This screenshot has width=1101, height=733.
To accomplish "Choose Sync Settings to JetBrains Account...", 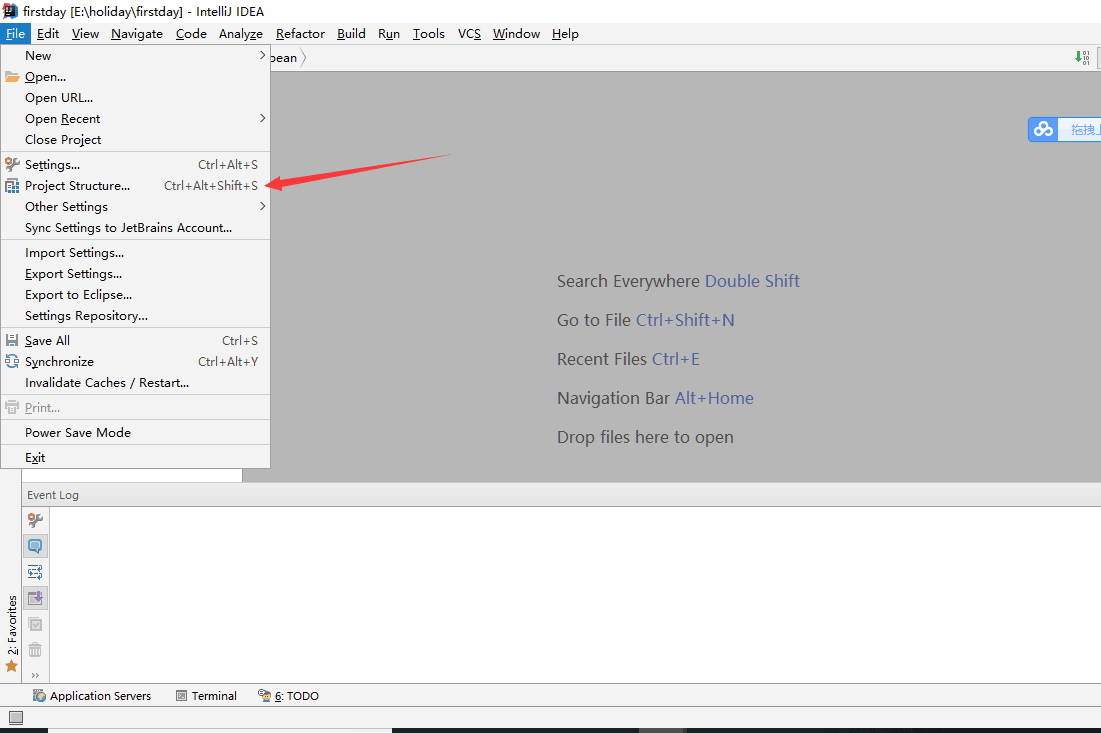I will pyautogui.click(x=136, y=228).
